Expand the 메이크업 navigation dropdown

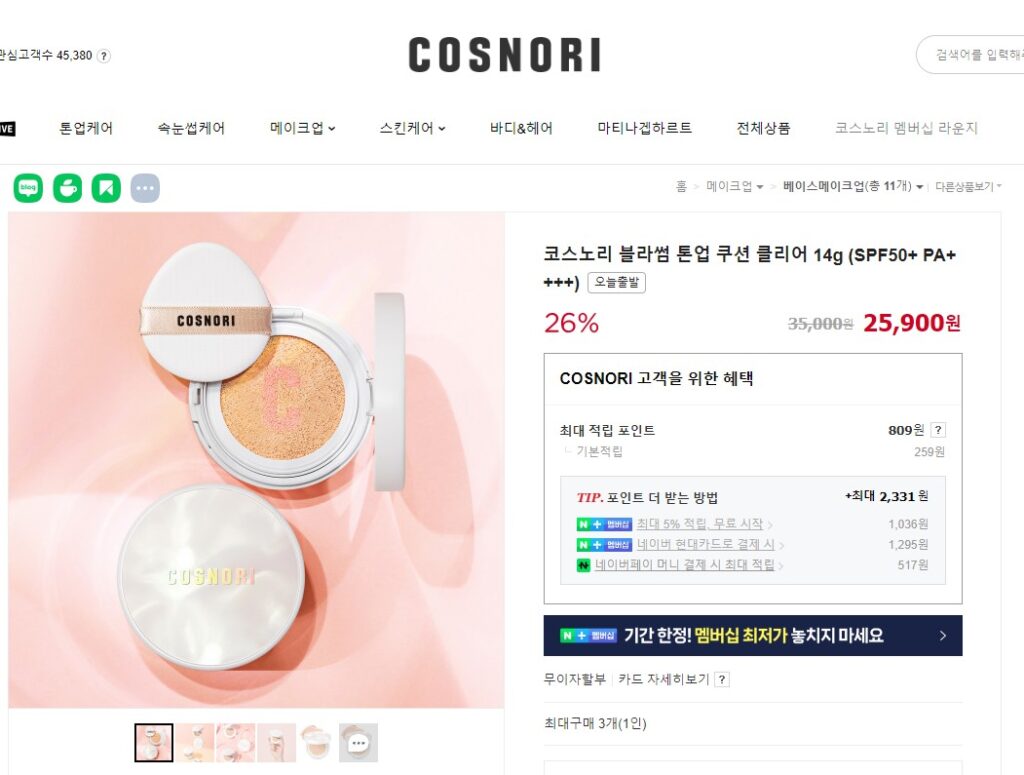pos(302,128)
